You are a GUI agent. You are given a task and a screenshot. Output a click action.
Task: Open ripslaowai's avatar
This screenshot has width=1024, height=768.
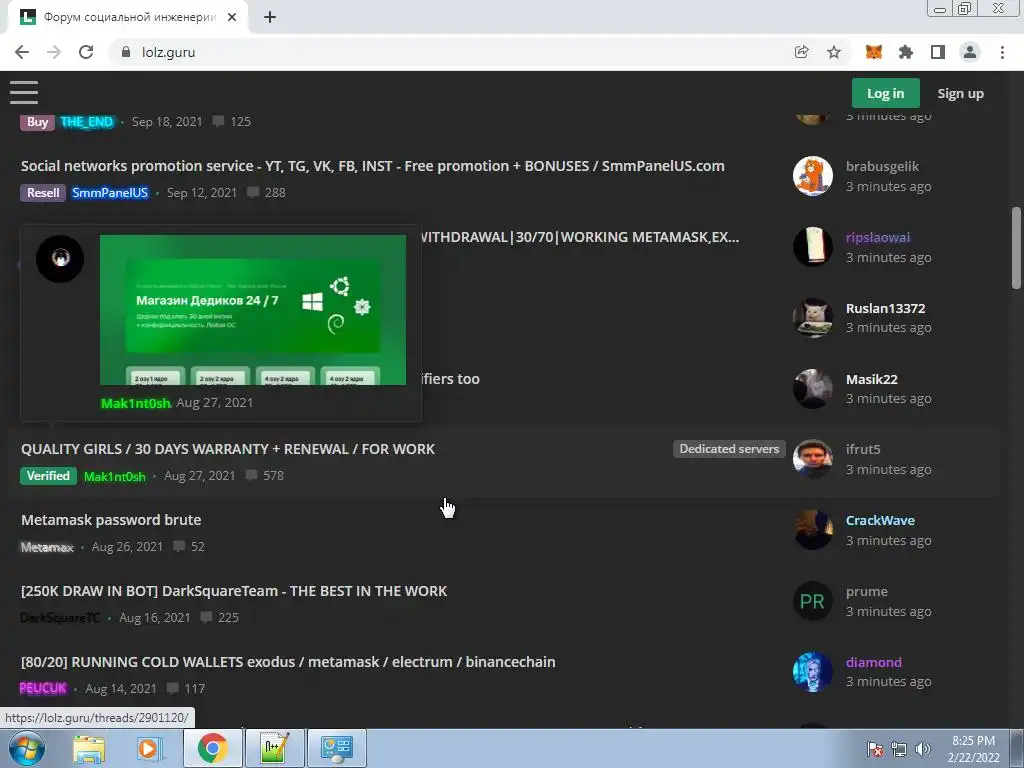(812, 247)
